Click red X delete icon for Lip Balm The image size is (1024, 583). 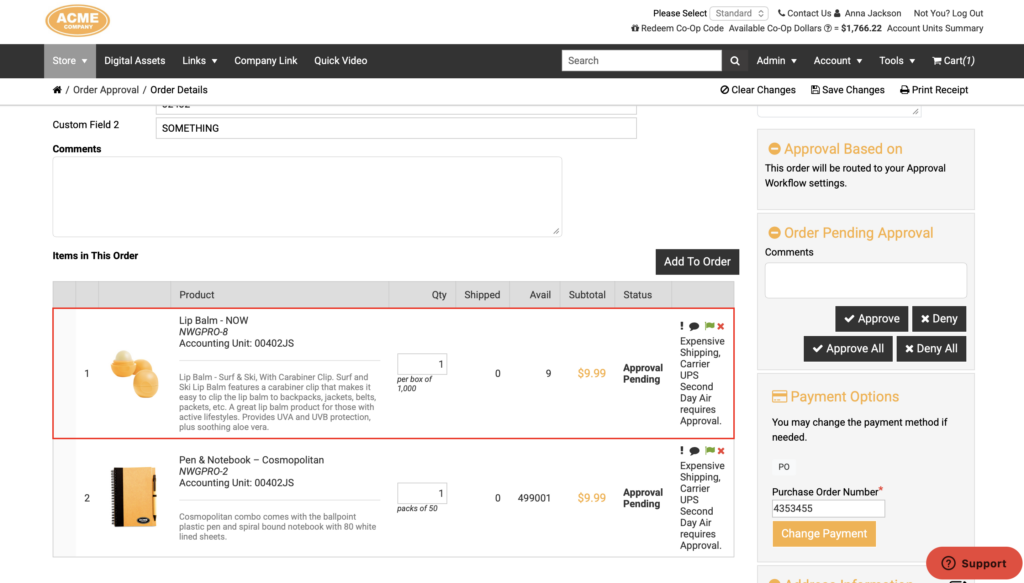(x=721, y=326)
